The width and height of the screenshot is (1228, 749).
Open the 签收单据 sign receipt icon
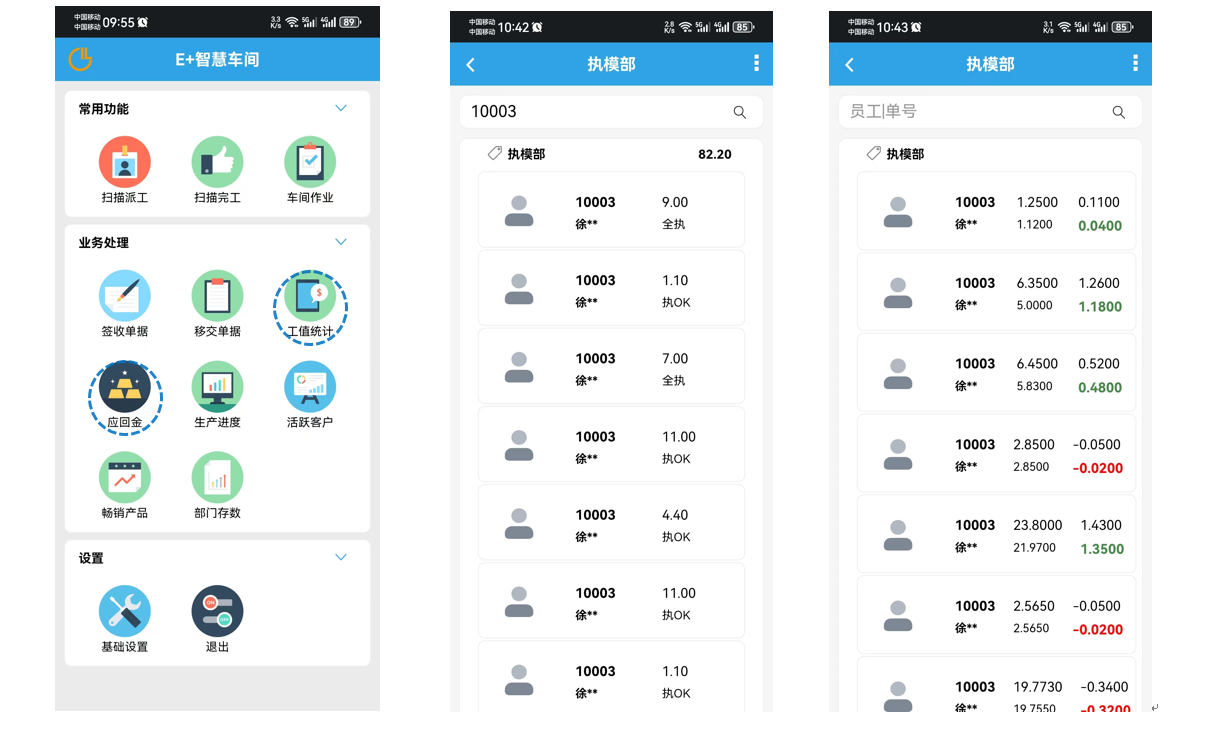(x=124, y=296)
